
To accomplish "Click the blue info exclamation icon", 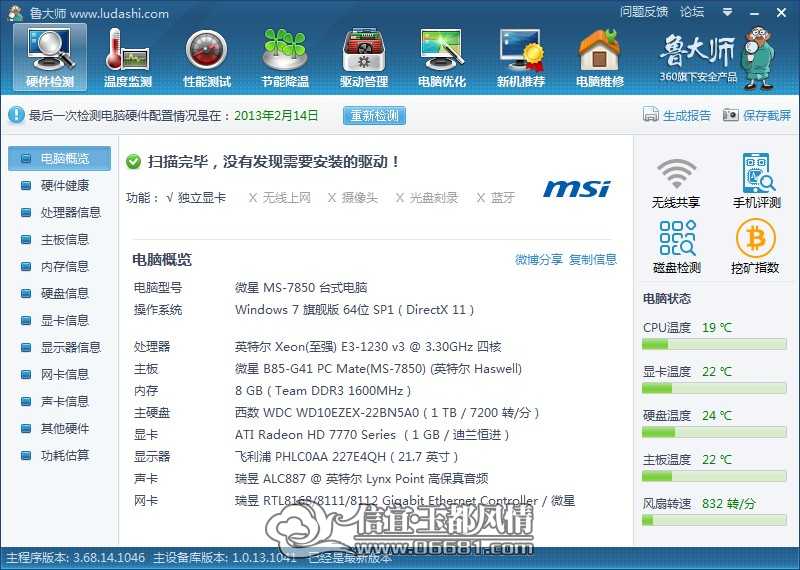I will [x=16, y=115].
